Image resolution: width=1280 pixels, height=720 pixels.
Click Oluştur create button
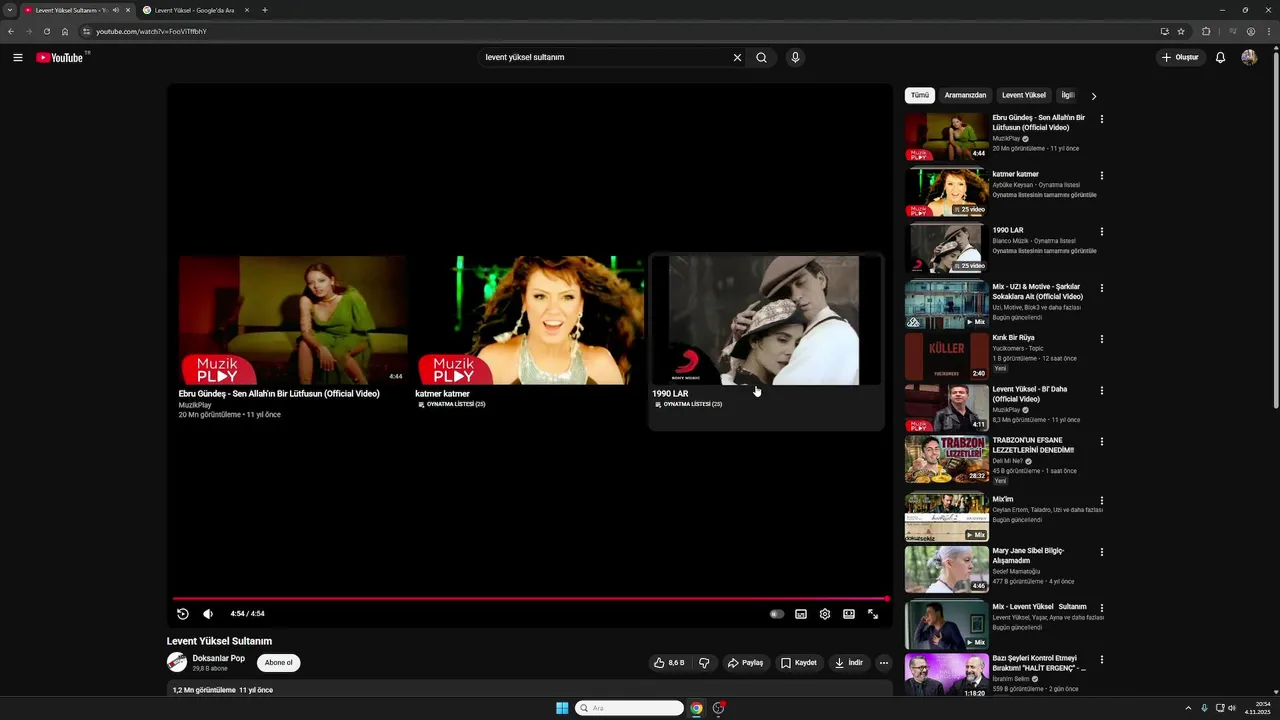[1180, 58]
